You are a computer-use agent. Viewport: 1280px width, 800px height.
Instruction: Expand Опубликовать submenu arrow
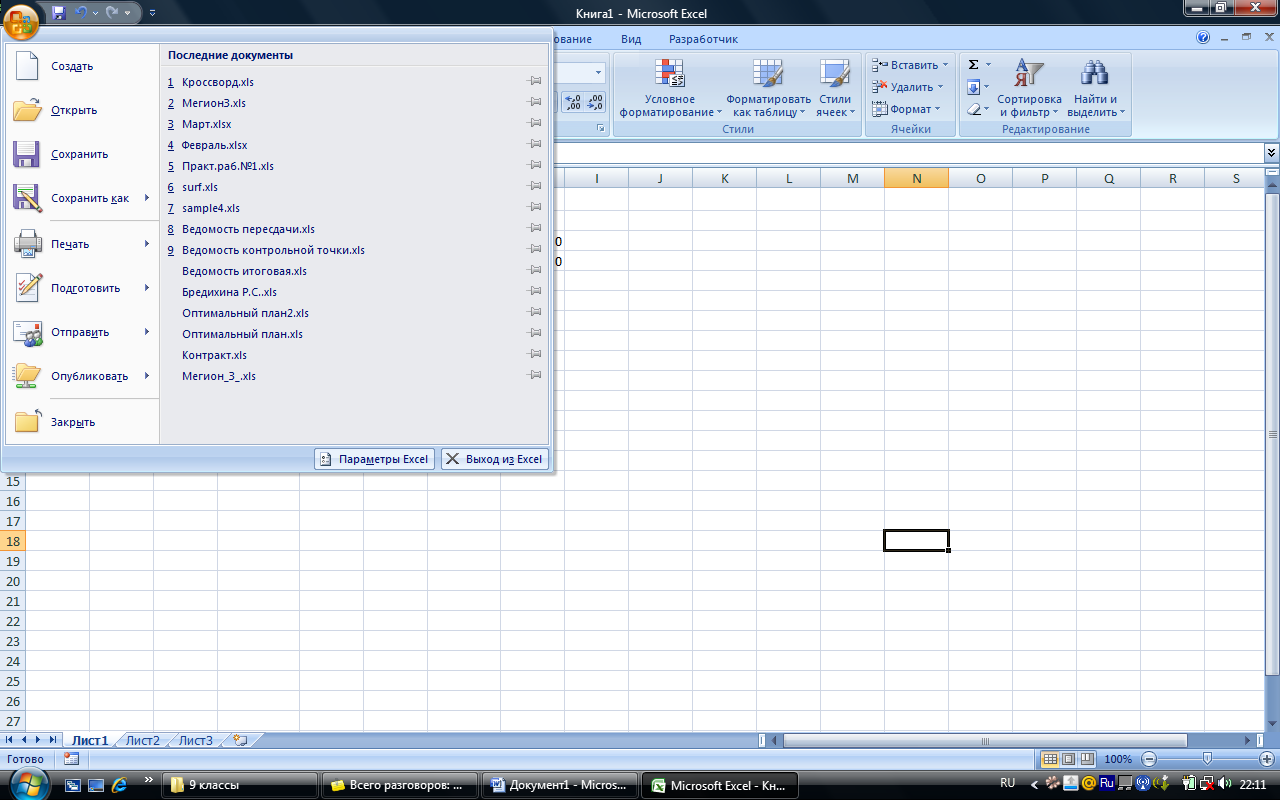pos(147,376)
